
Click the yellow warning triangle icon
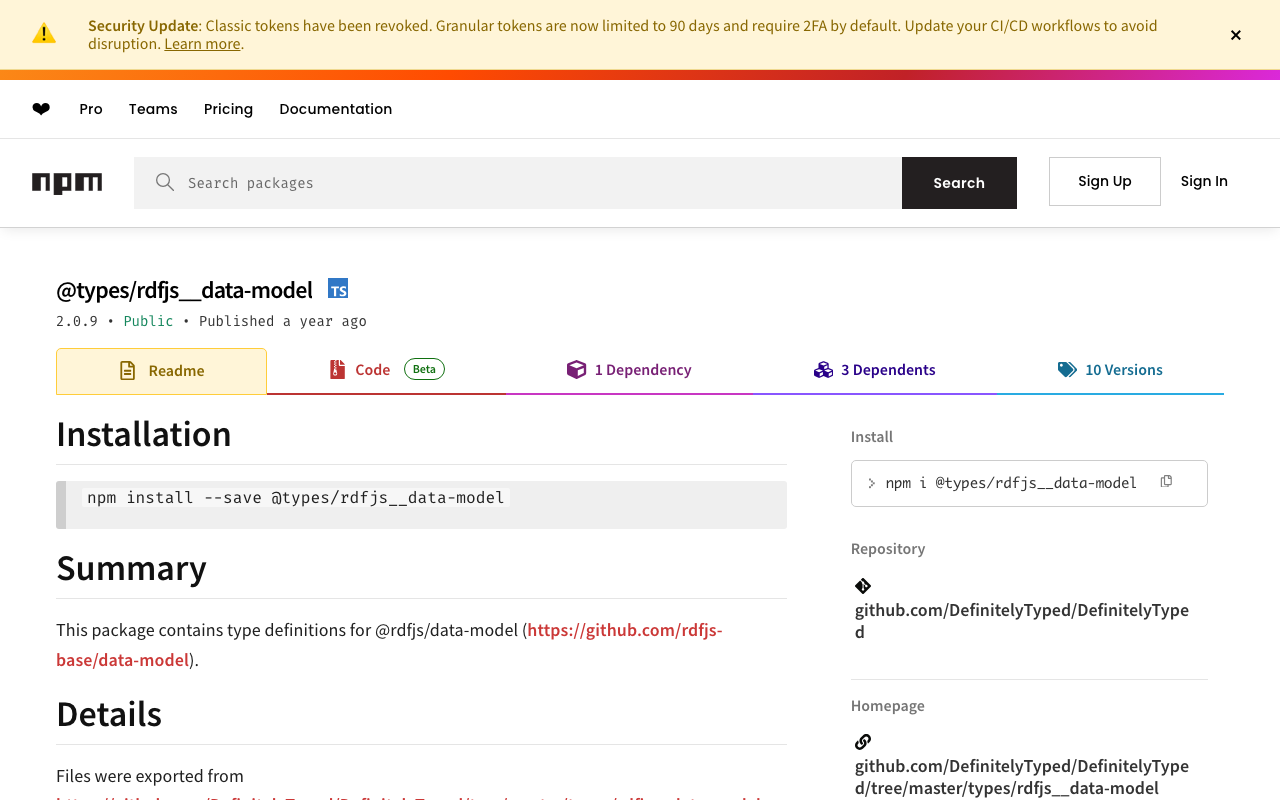(x=44, y=34)
